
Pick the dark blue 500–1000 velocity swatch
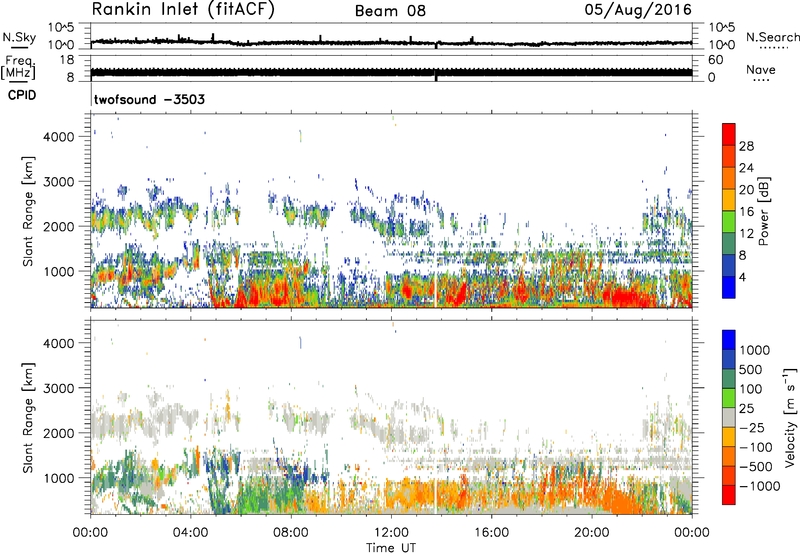[x=729, y=360]
